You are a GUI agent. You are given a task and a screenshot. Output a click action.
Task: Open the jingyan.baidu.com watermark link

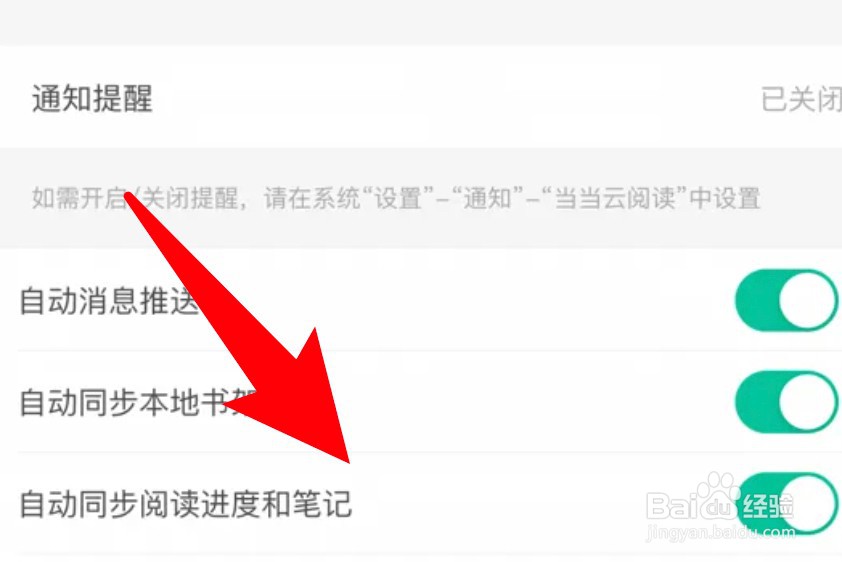pyautogui.click(x=720, y=532)
